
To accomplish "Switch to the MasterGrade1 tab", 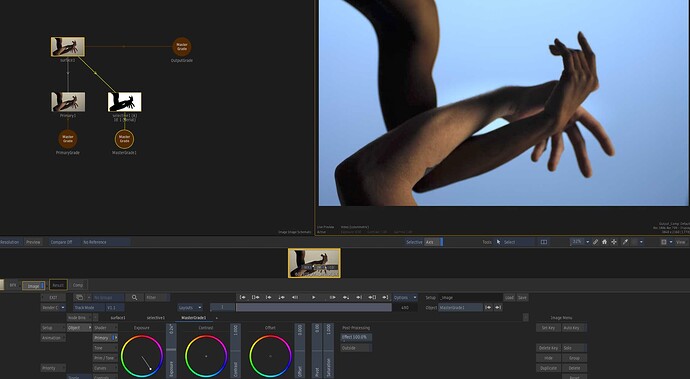I will coord(194,318).
